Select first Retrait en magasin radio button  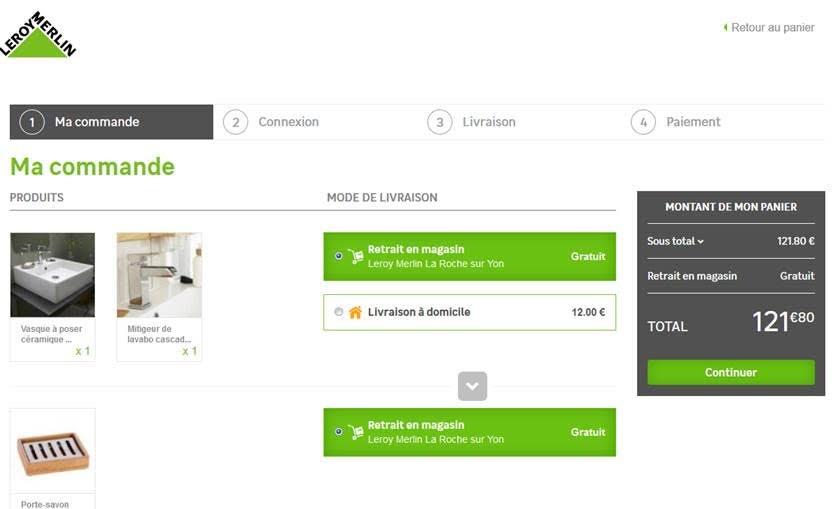point(338,256)
